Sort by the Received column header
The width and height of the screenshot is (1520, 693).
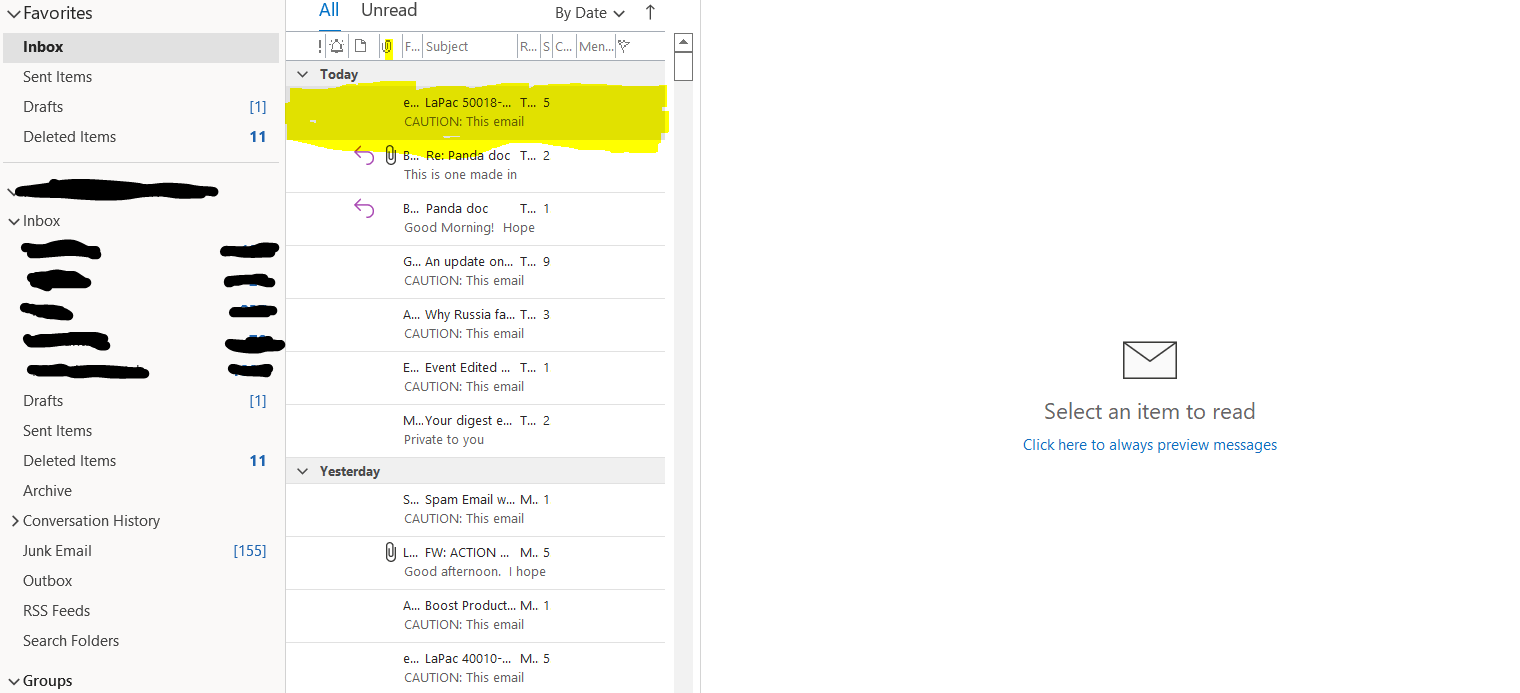point(528,46)
